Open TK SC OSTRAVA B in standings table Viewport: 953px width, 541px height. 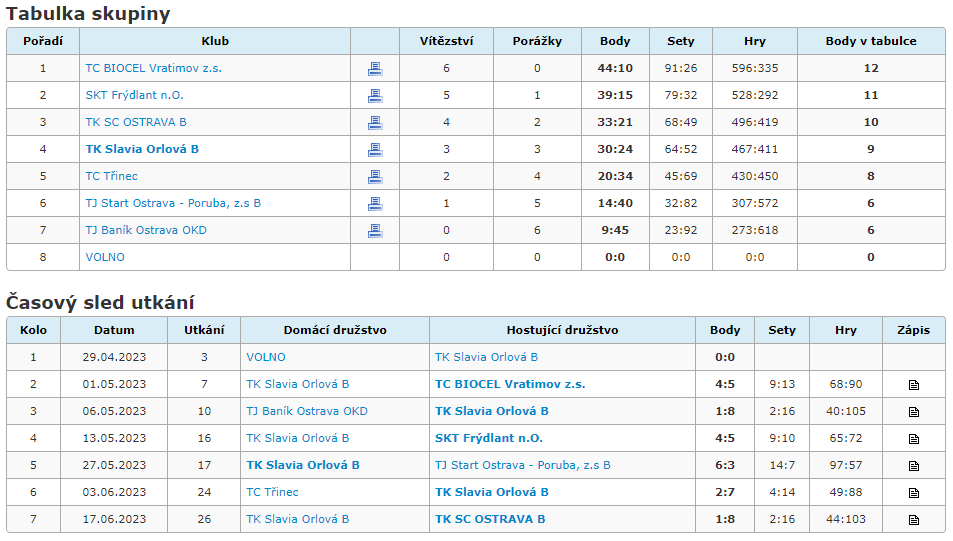136,122
